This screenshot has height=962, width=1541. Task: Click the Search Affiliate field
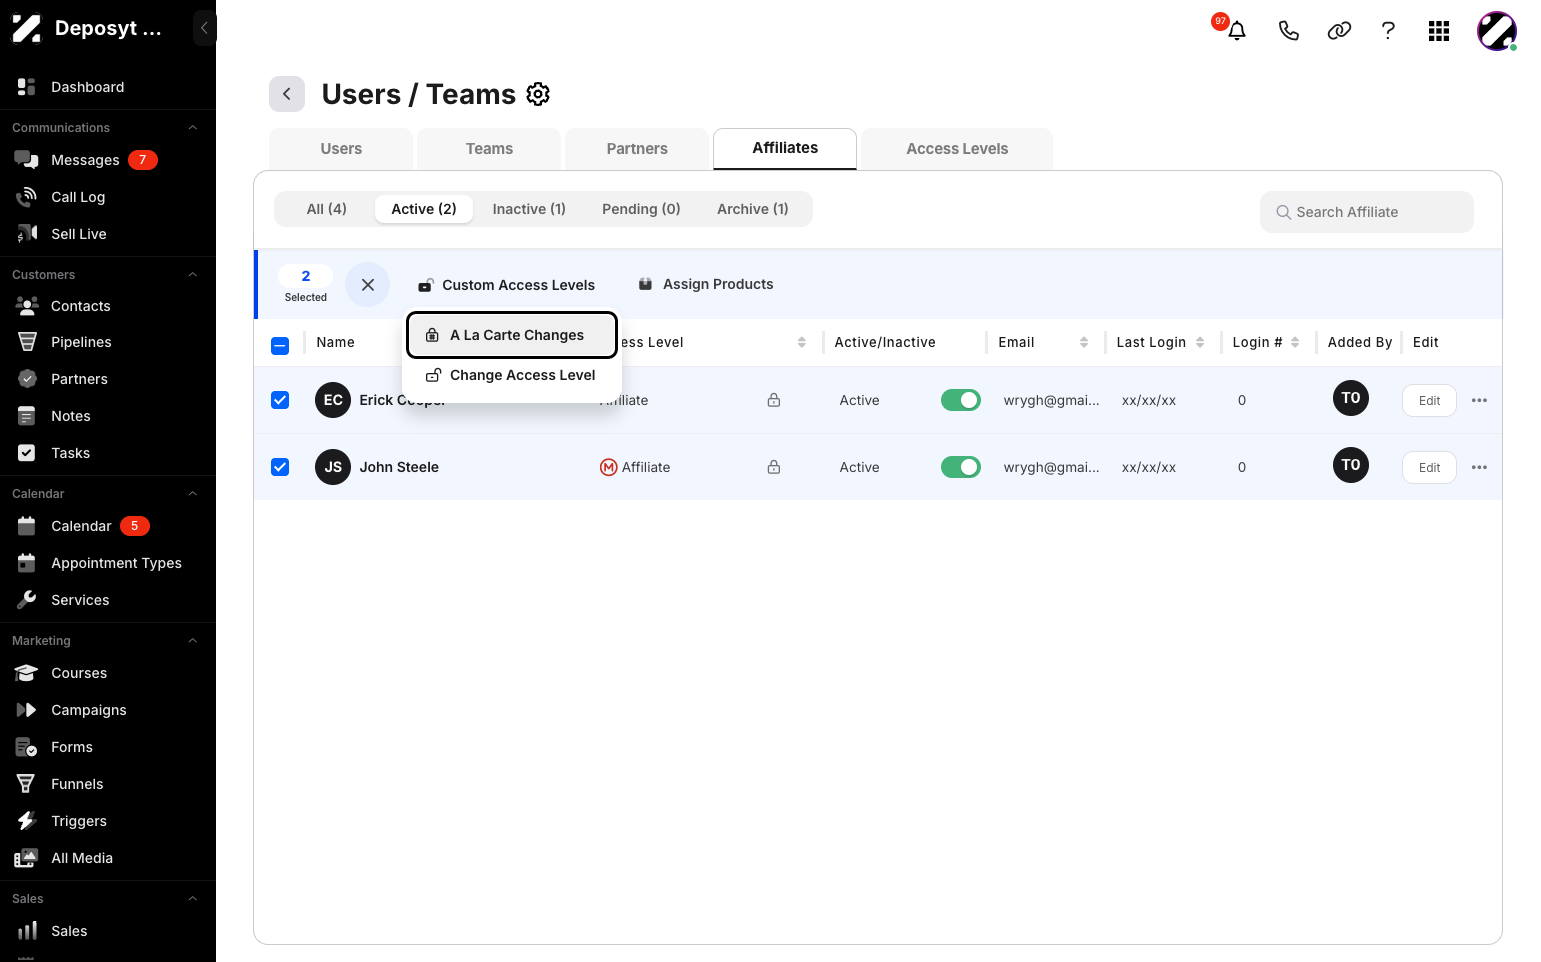click(1367, 212)
